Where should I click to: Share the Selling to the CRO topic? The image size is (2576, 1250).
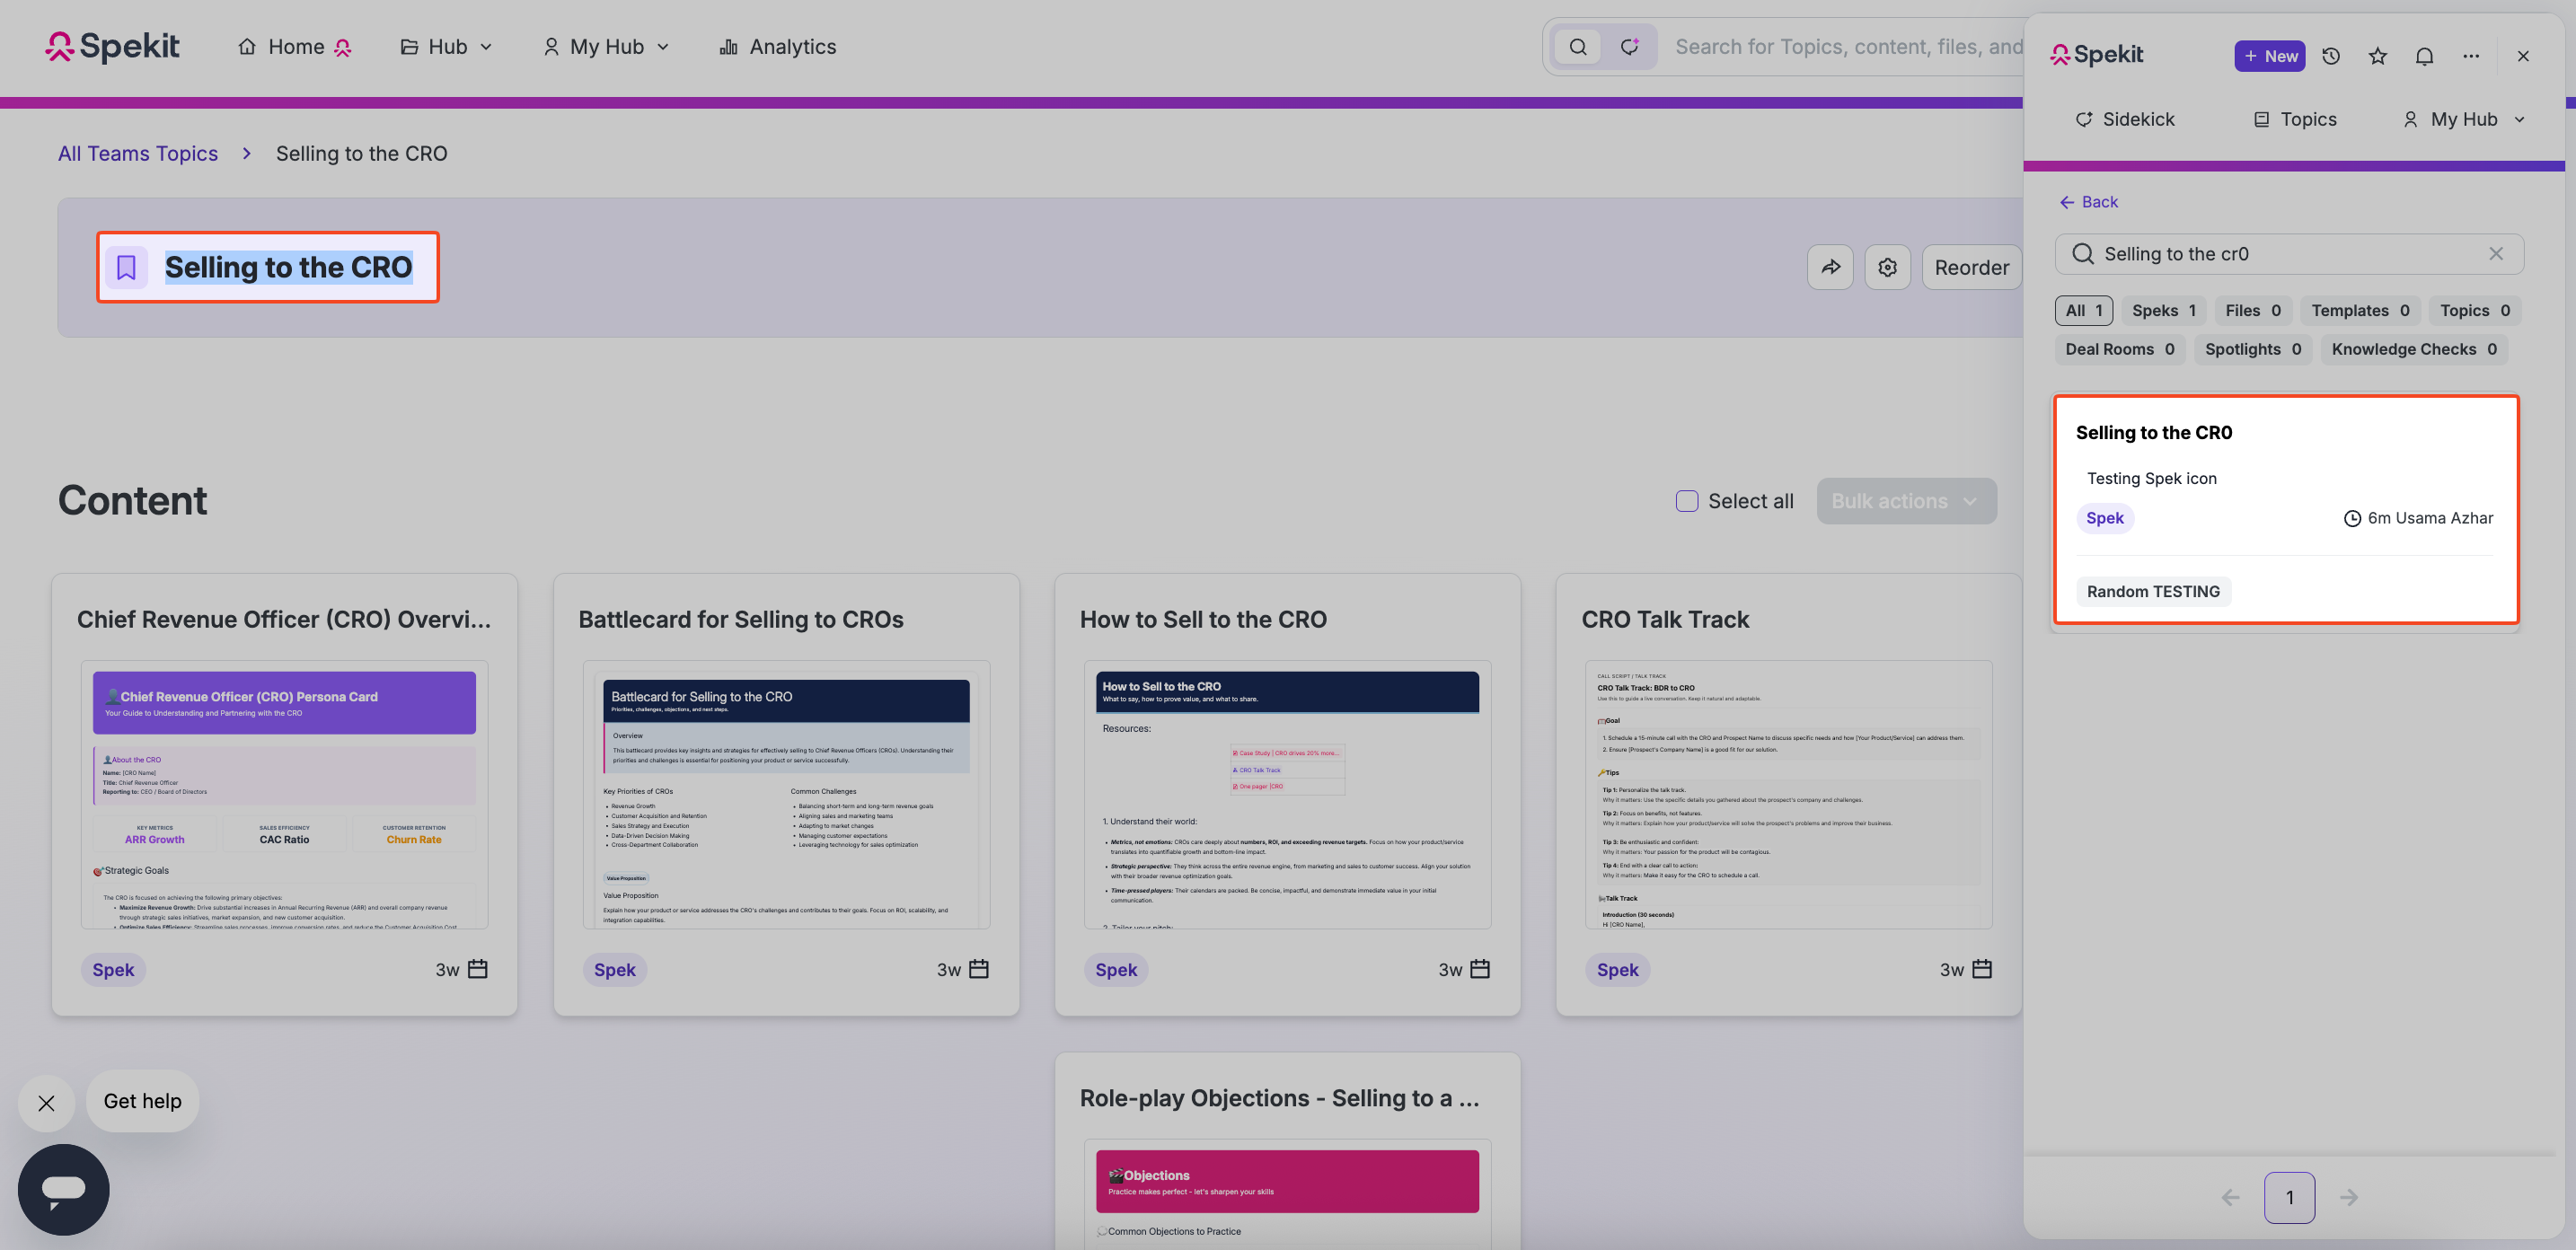[1830, 267]
